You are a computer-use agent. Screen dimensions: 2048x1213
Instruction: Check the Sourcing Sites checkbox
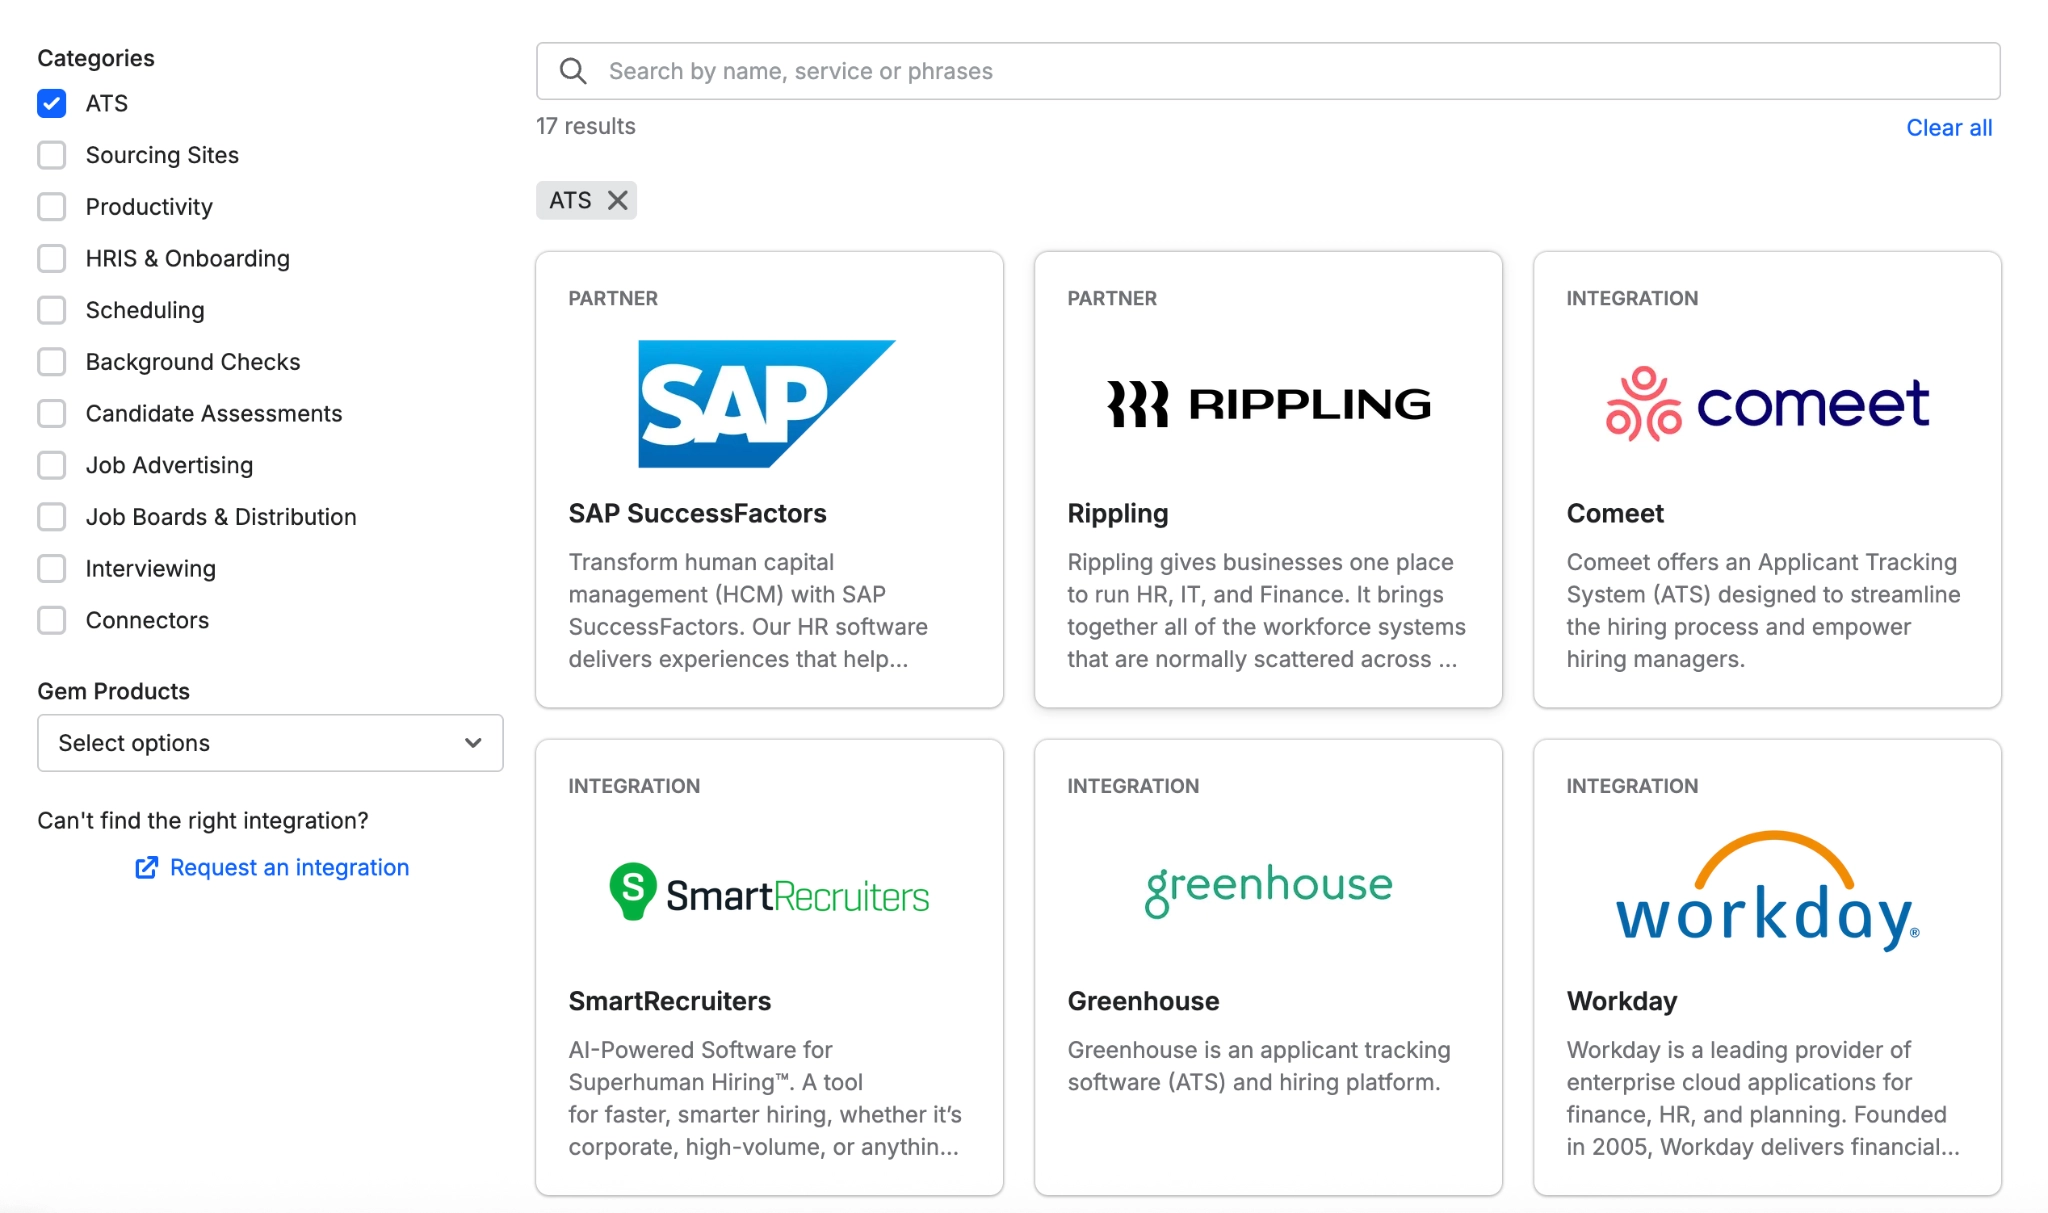click(x=52, y=155)
